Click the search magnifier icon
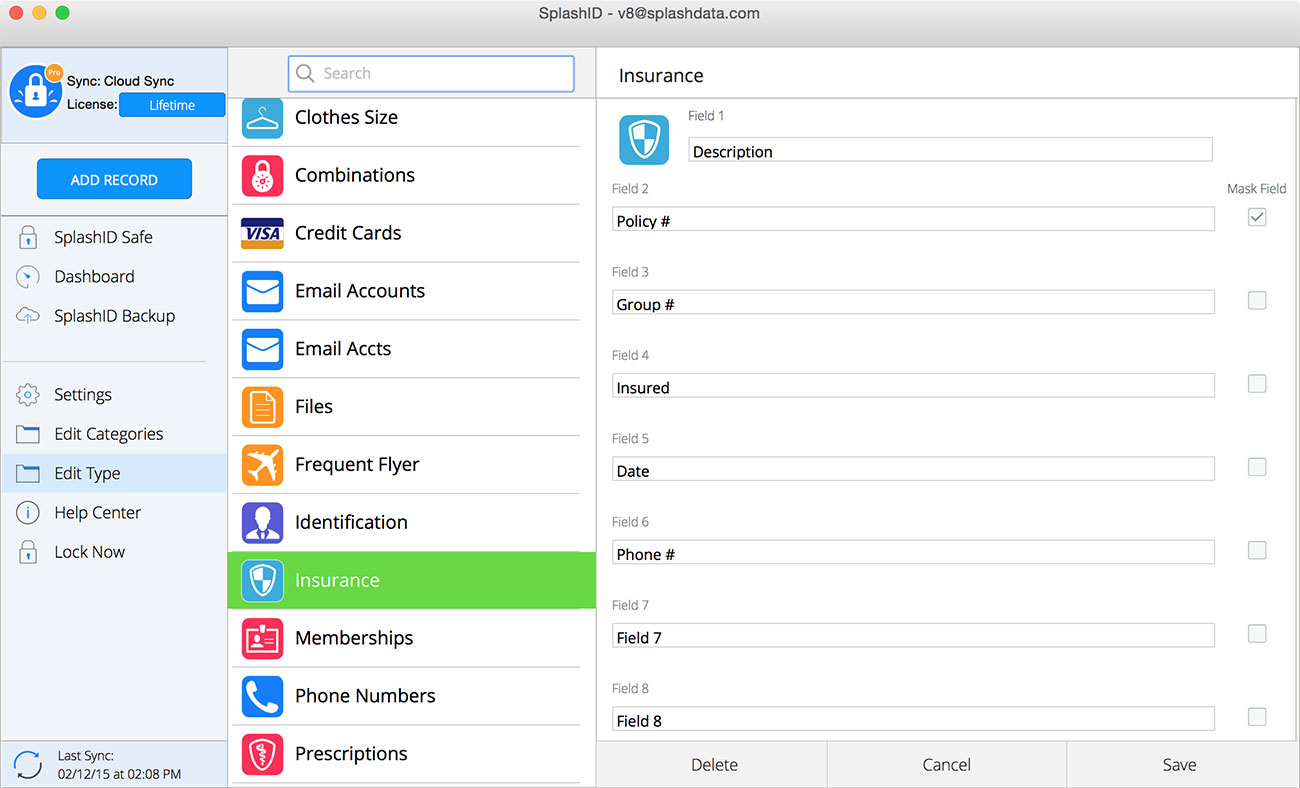1300x788 pixels. (305, 74)
